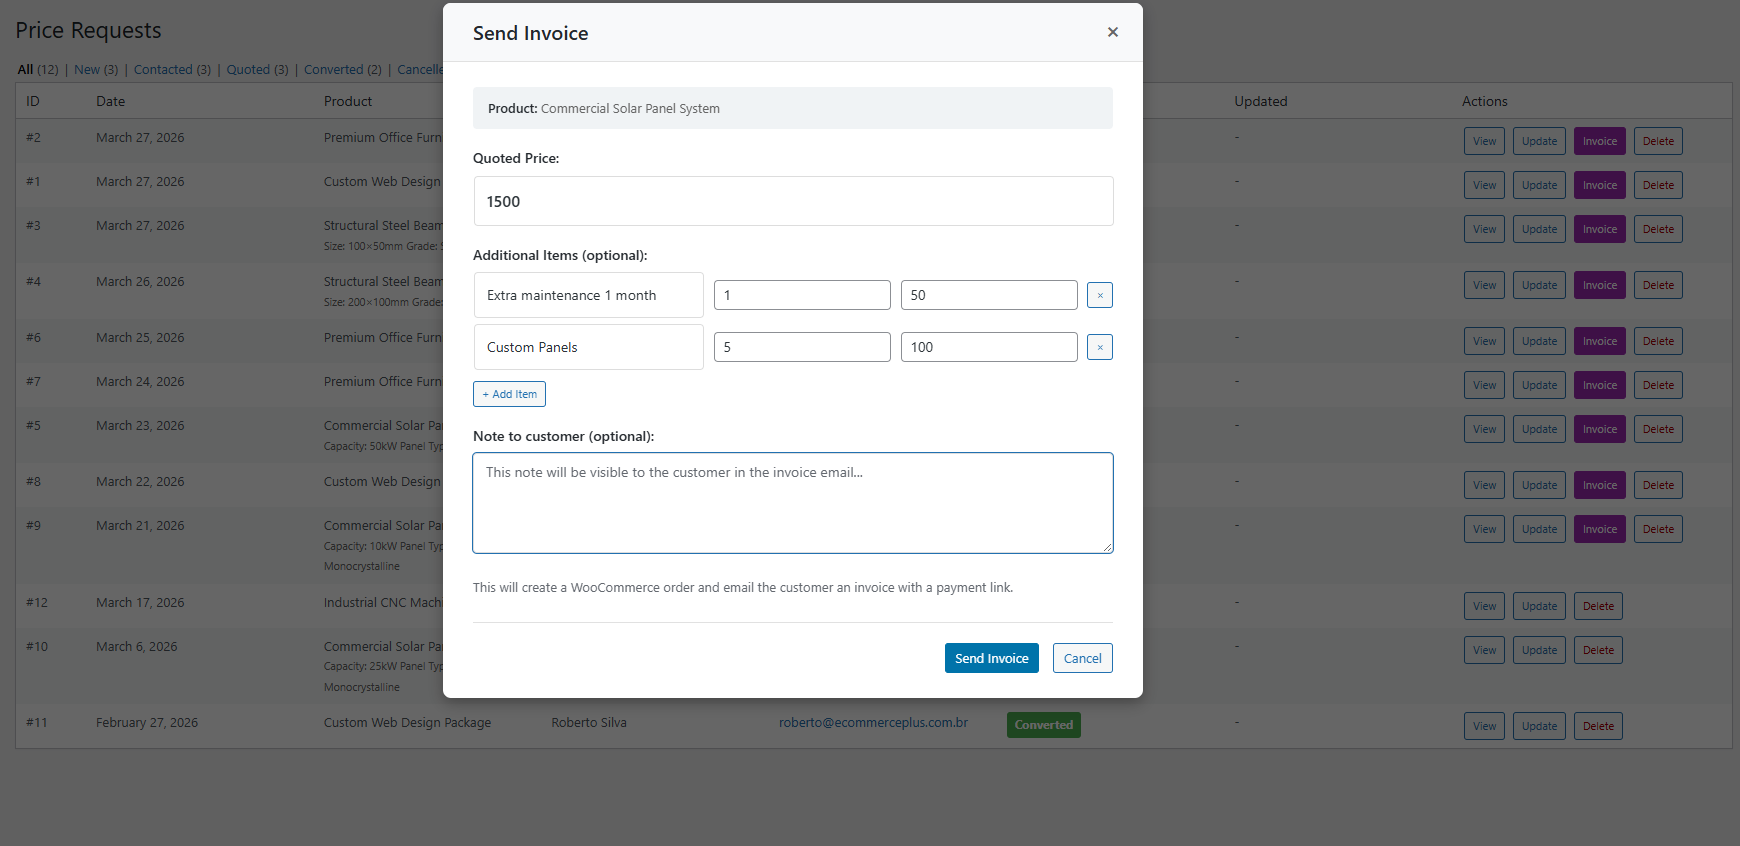Image resolution: width=1740 pixels, height=846 pixels.
Task: Remove the Custom Panels item row
Action: point(1099,347)
